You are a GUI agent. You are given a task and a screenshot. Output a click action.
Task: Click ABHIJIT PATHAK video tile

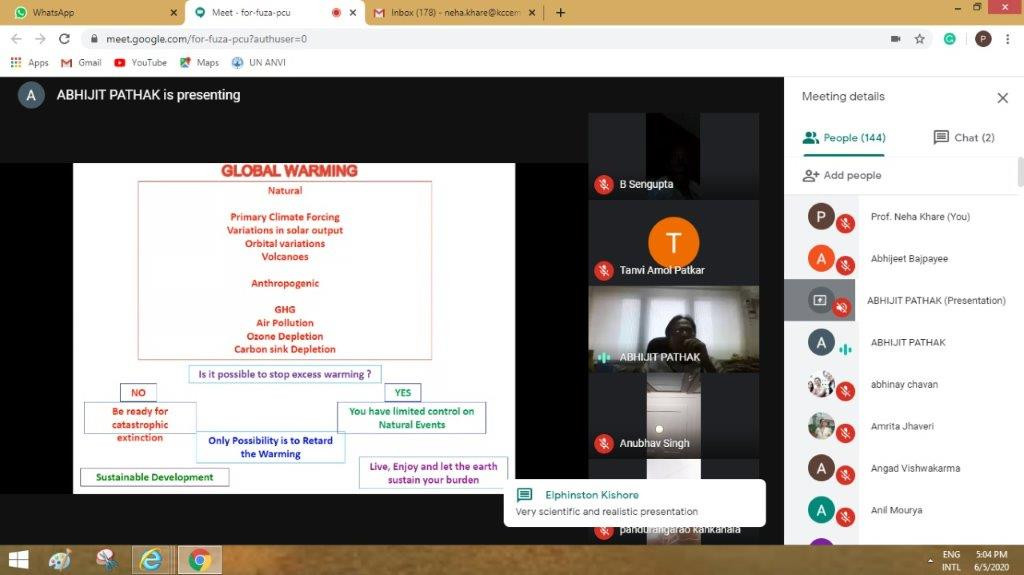(x=673, y=329)
